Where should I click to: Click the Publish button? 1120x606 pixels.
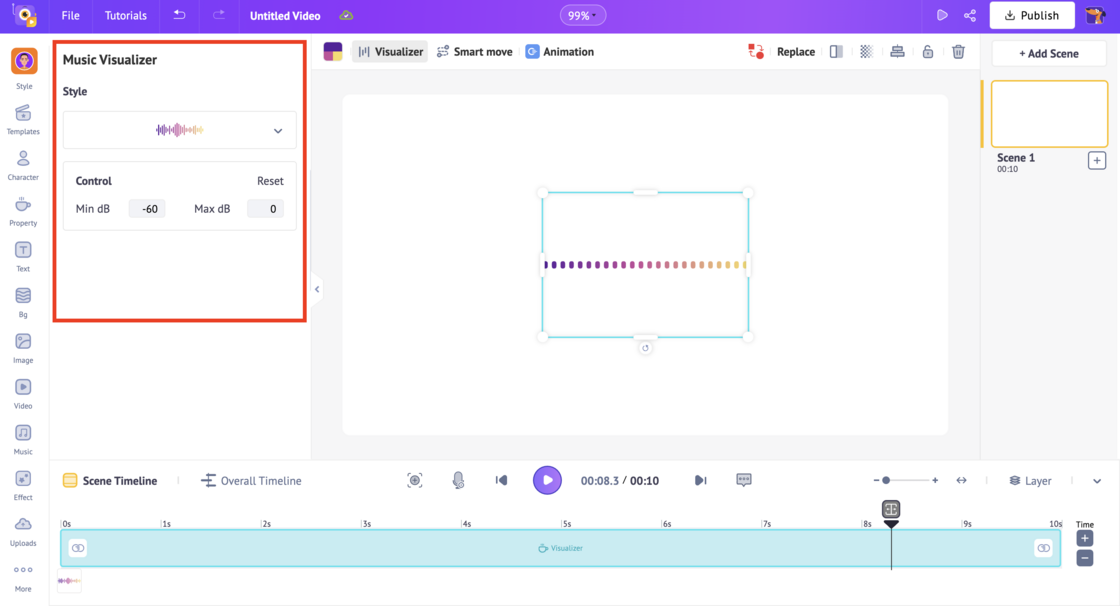(1031, 15)
